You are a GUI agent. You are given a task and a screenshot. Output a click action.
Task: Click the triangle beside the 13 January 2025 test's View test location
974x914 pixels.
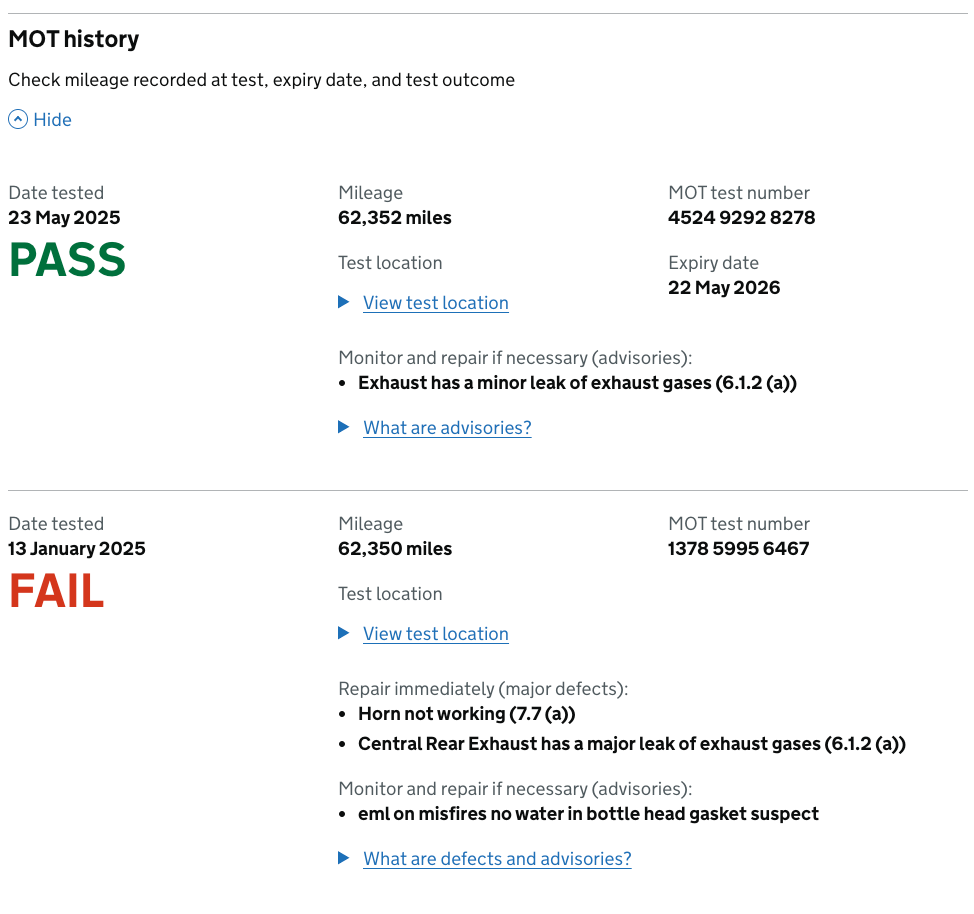[344, 633]
